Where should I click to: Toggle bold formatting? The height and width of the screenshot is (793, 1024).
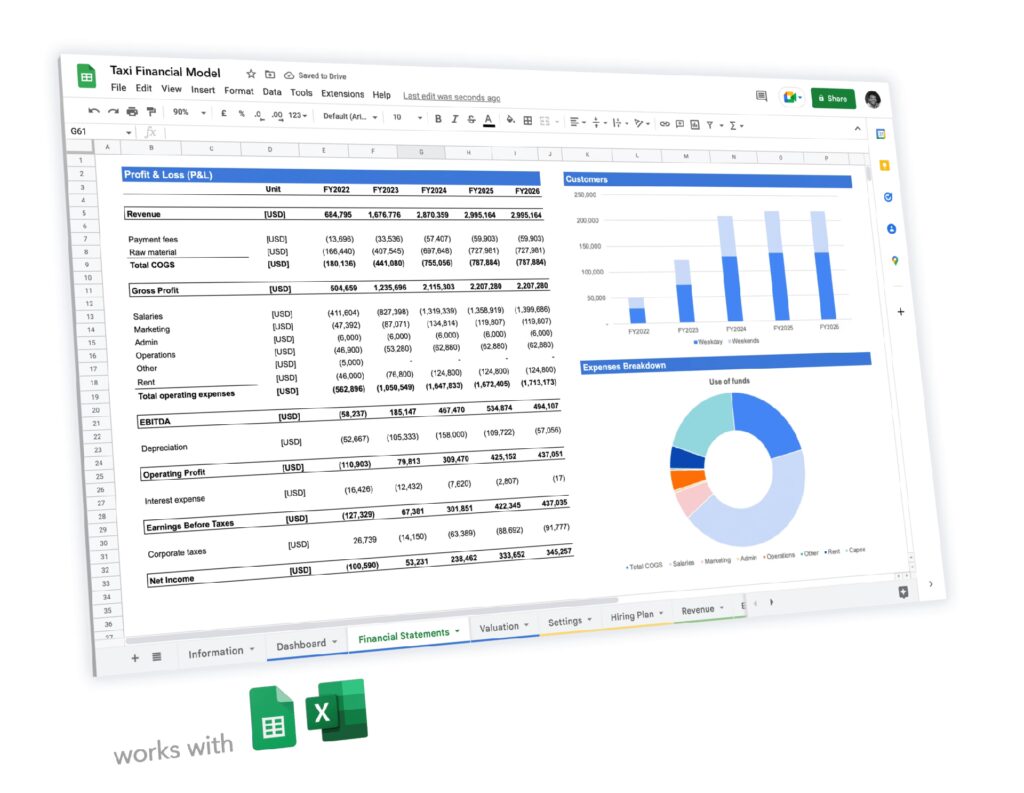438,118
